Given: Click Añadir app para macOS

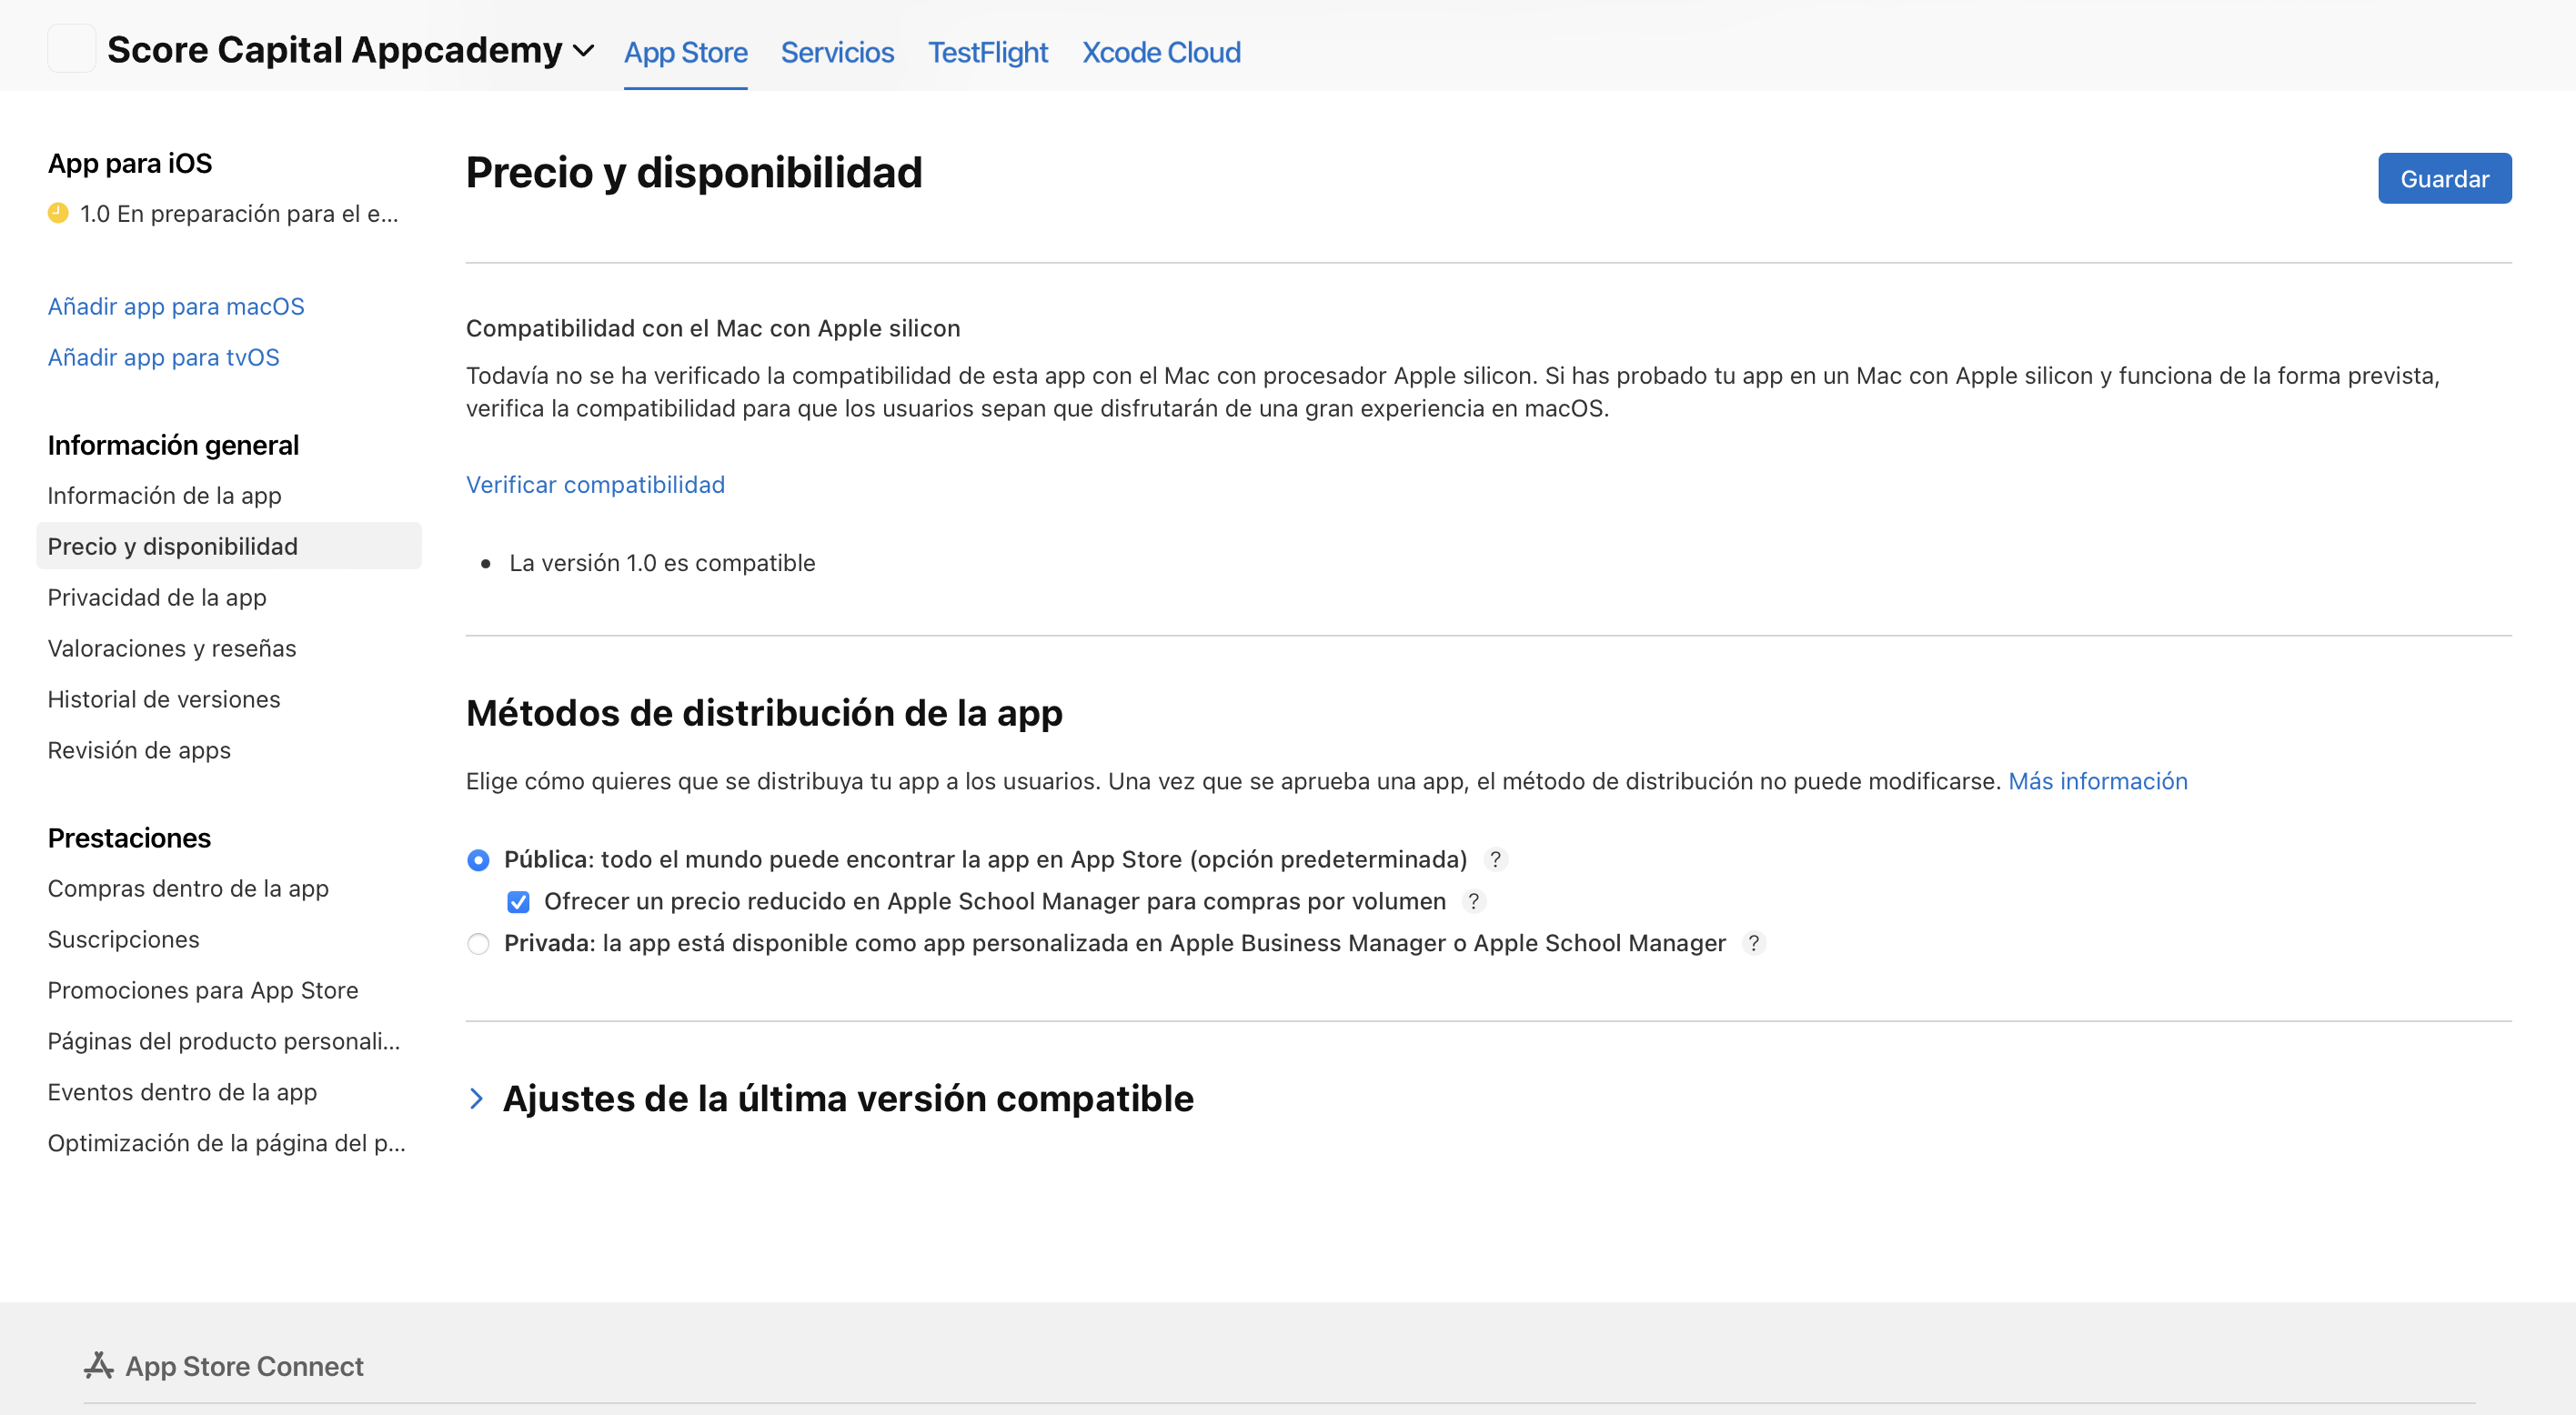Looking at the screenshot, I should click(176, 306).
